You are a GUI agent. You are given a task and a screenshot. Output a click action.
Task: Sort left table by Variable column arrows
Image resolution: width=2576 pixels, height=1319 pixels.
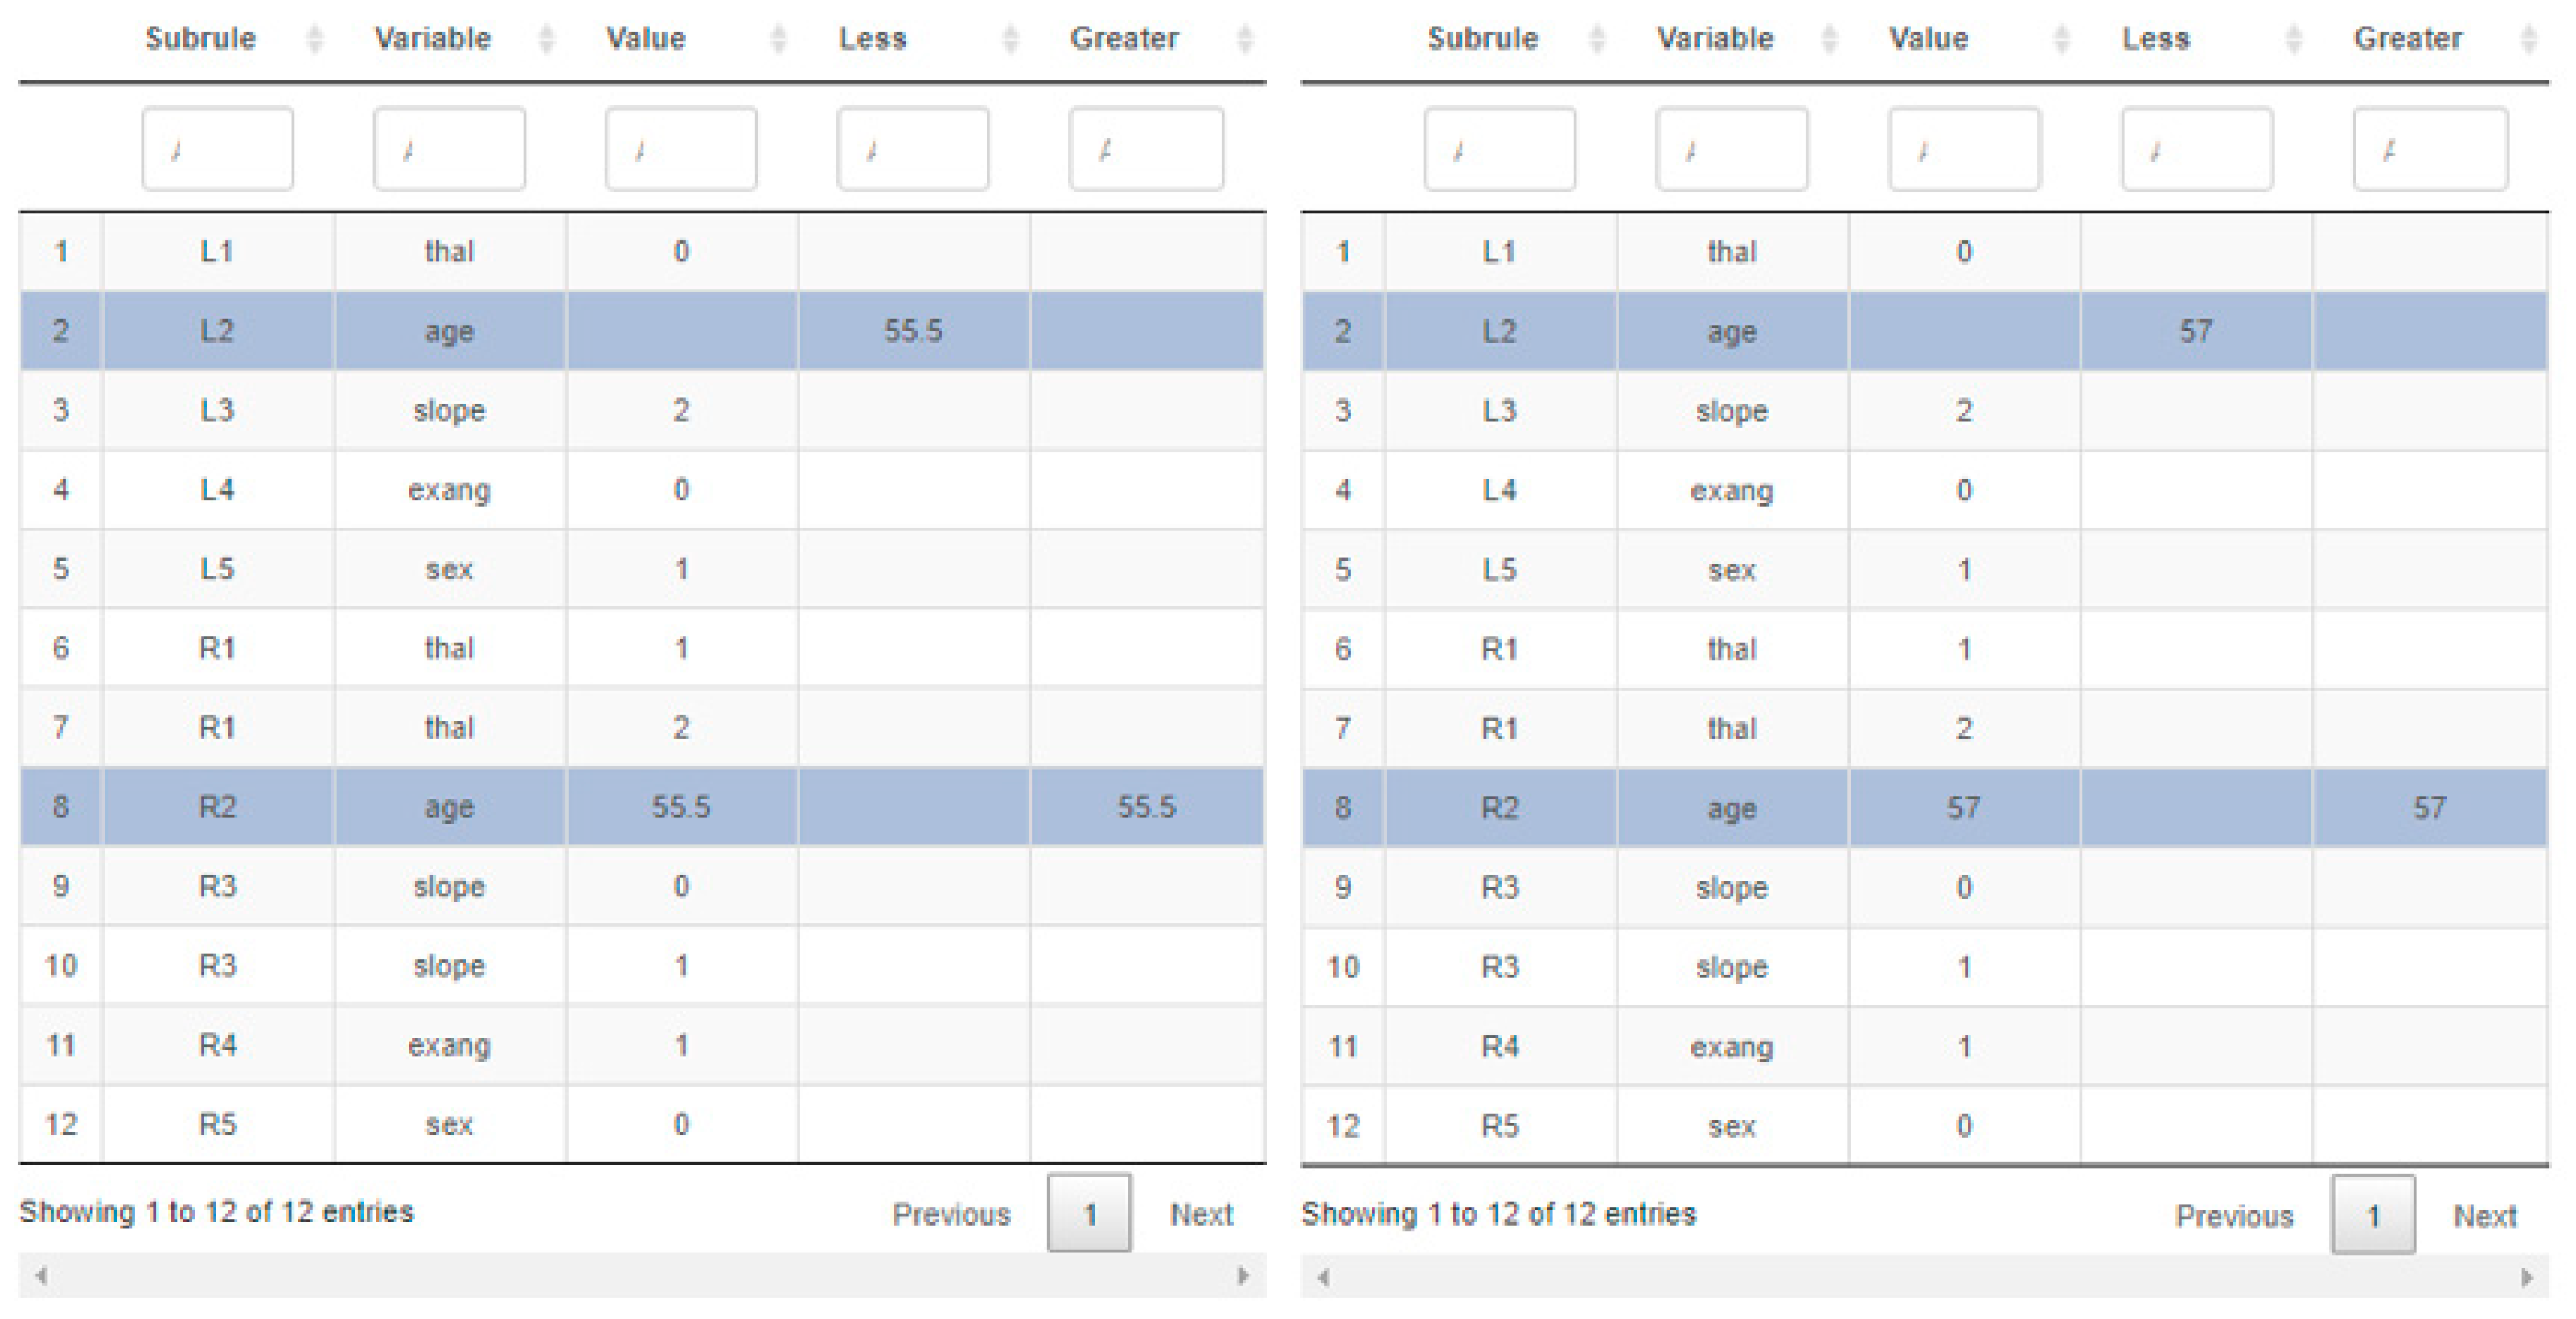pos(547,39)
